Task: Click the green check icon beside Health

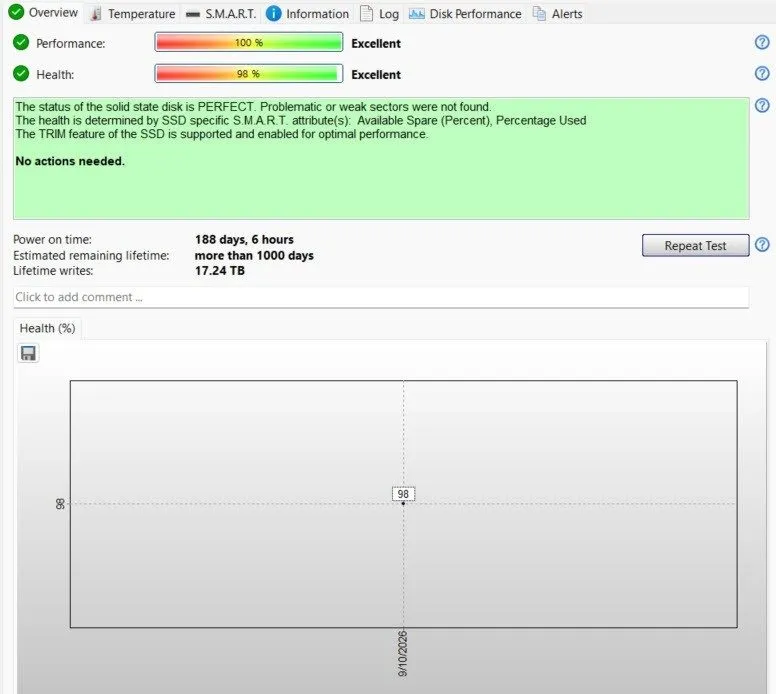Action: (21, 74)
